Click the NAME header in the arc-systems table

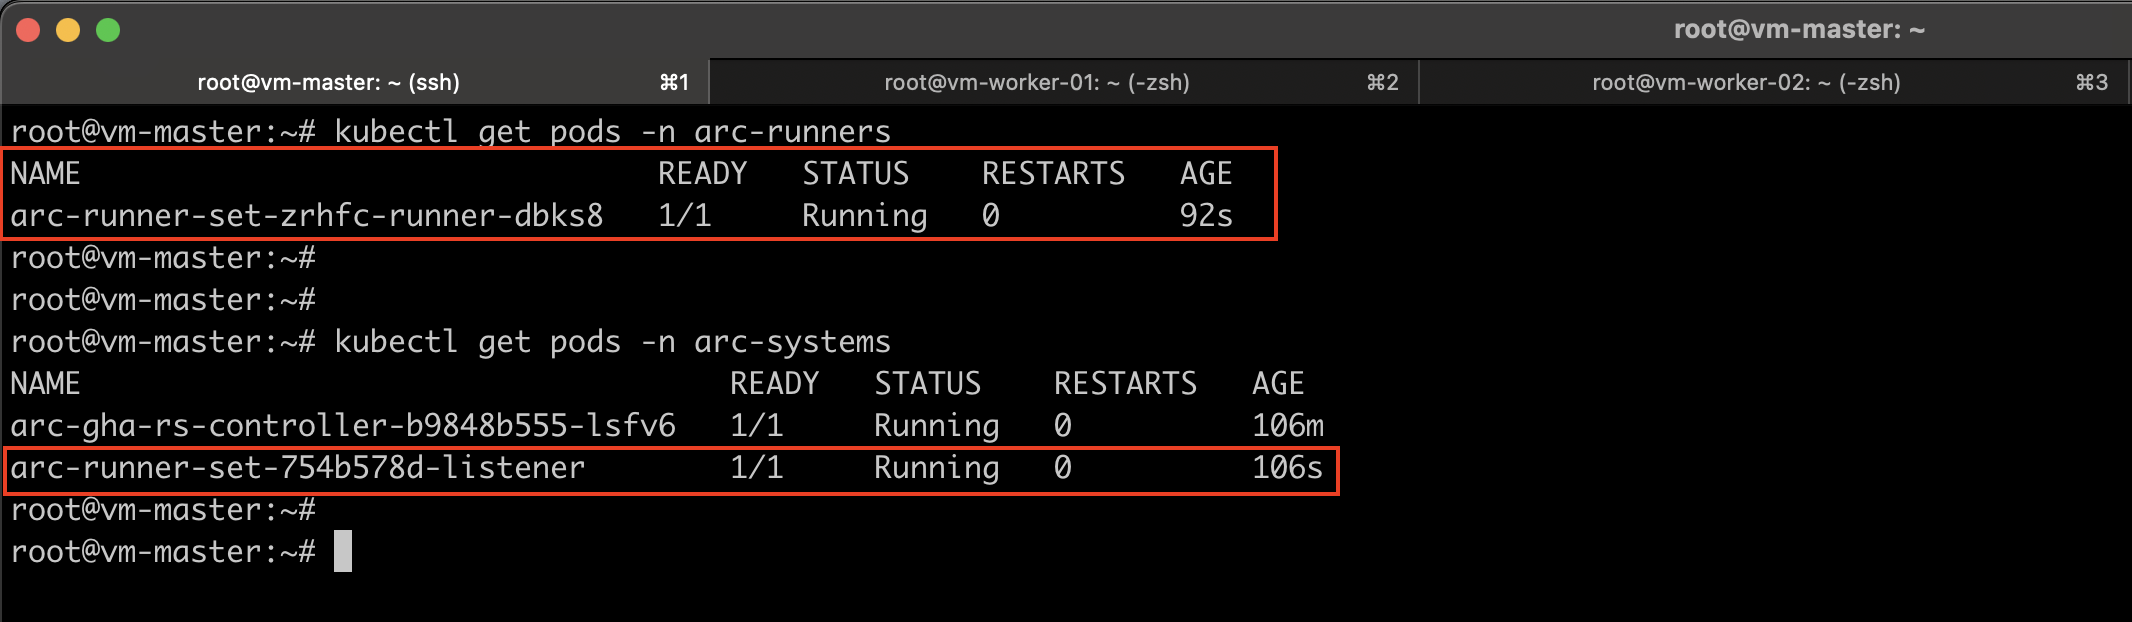45,384
